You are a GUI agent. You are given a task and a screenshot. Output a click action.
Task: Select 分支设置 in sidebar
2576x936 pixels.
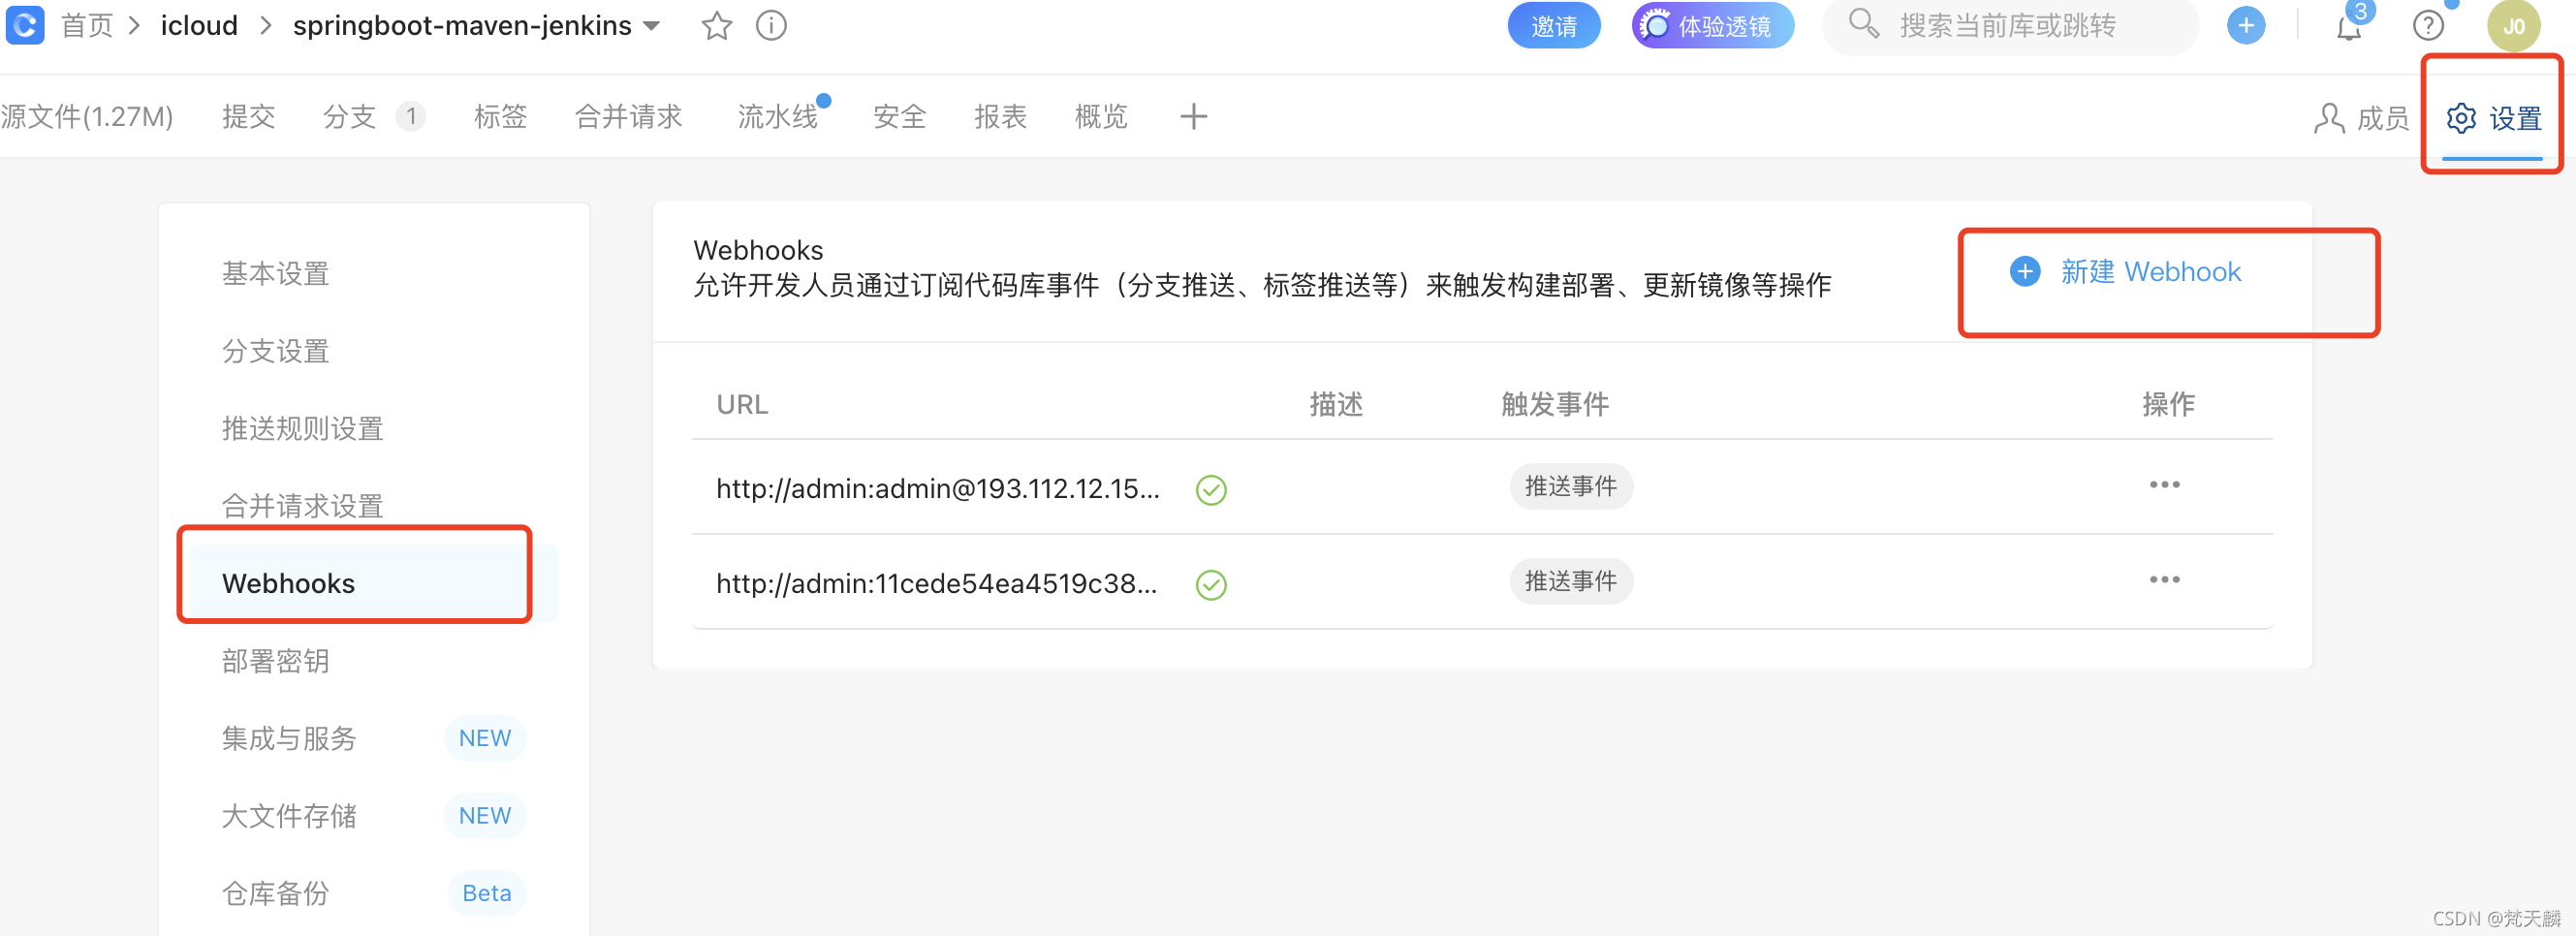[275, 351]
